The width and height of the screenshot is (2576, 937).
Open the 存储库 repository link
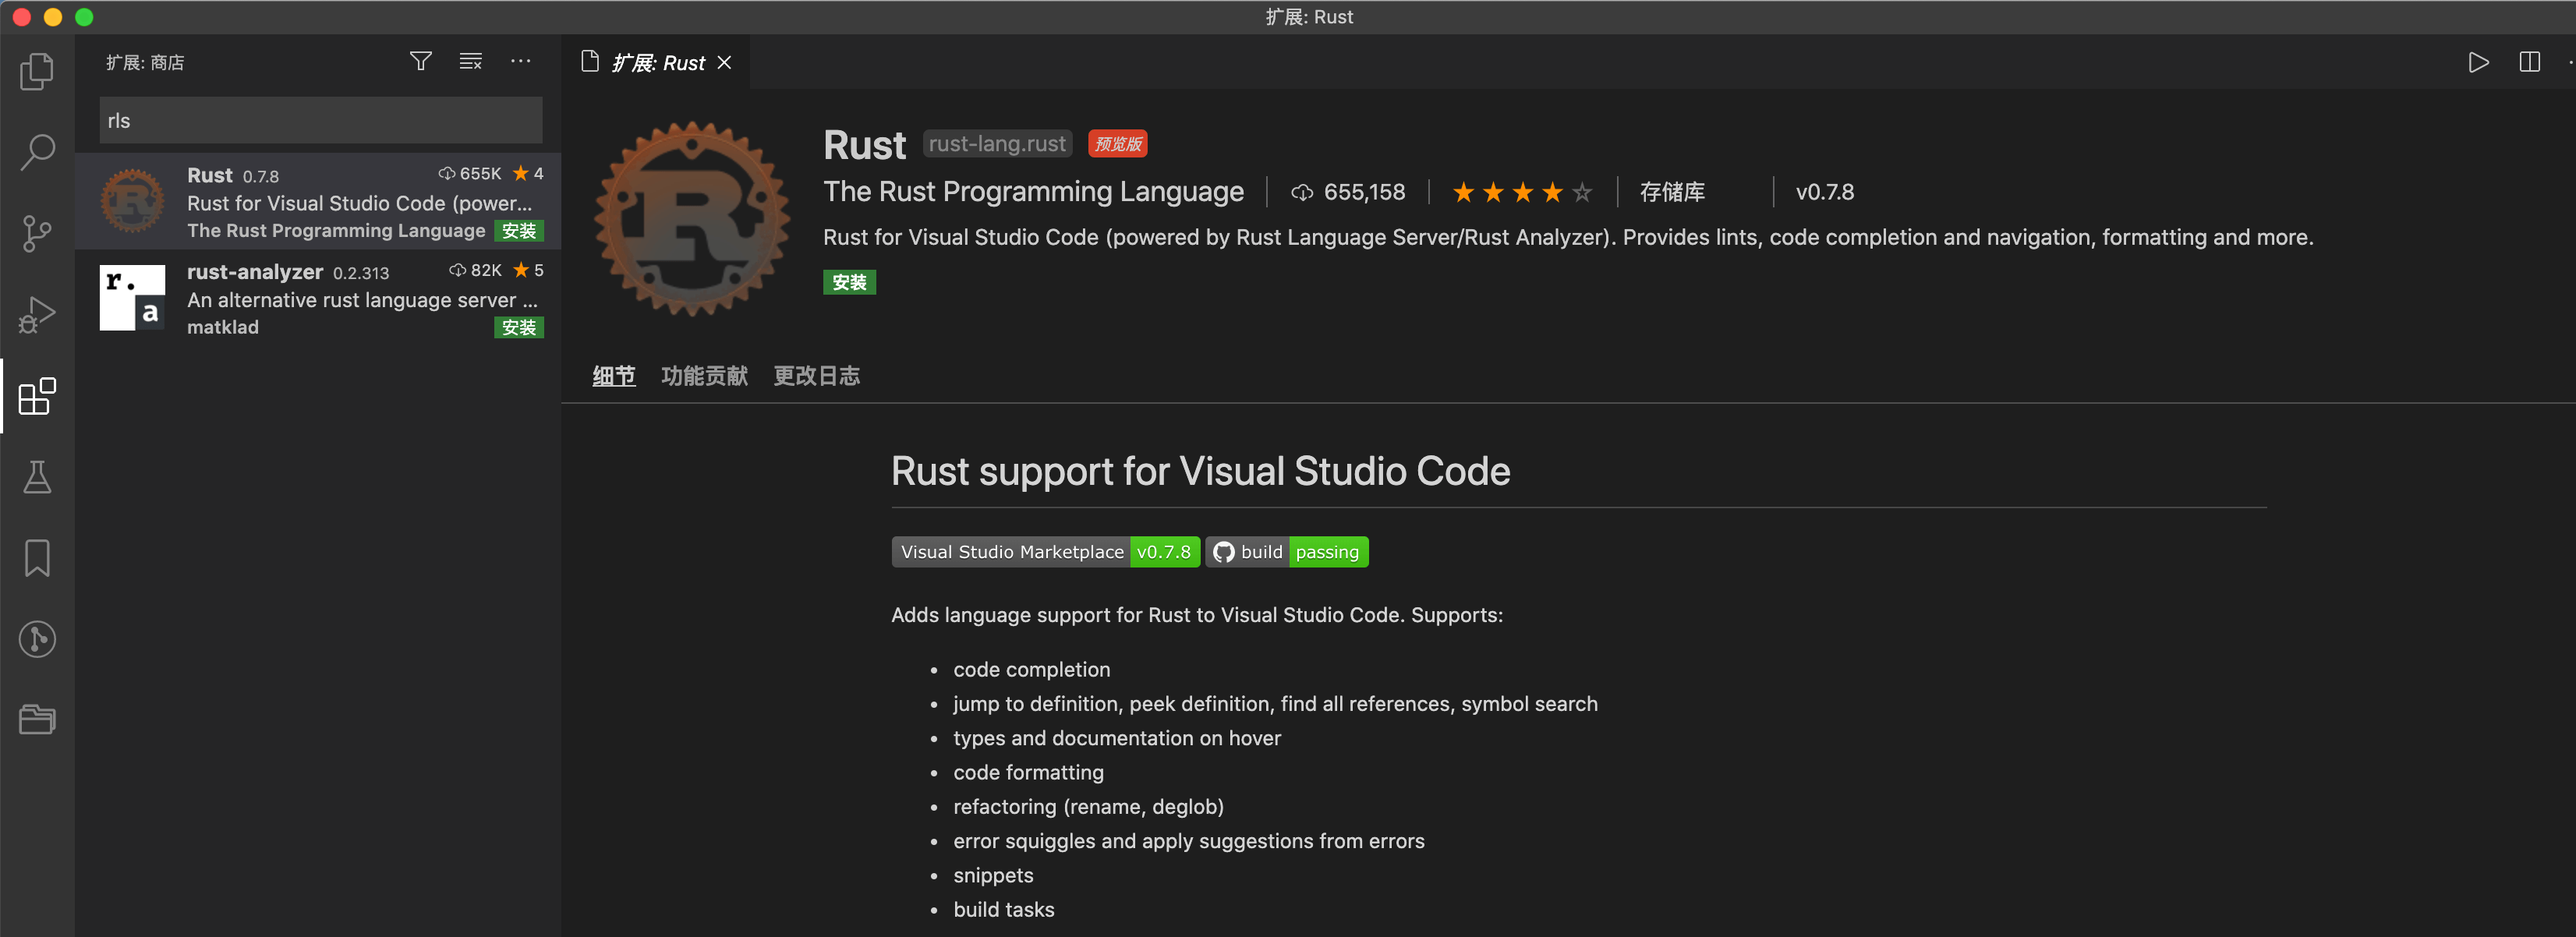coord(1671,192)
